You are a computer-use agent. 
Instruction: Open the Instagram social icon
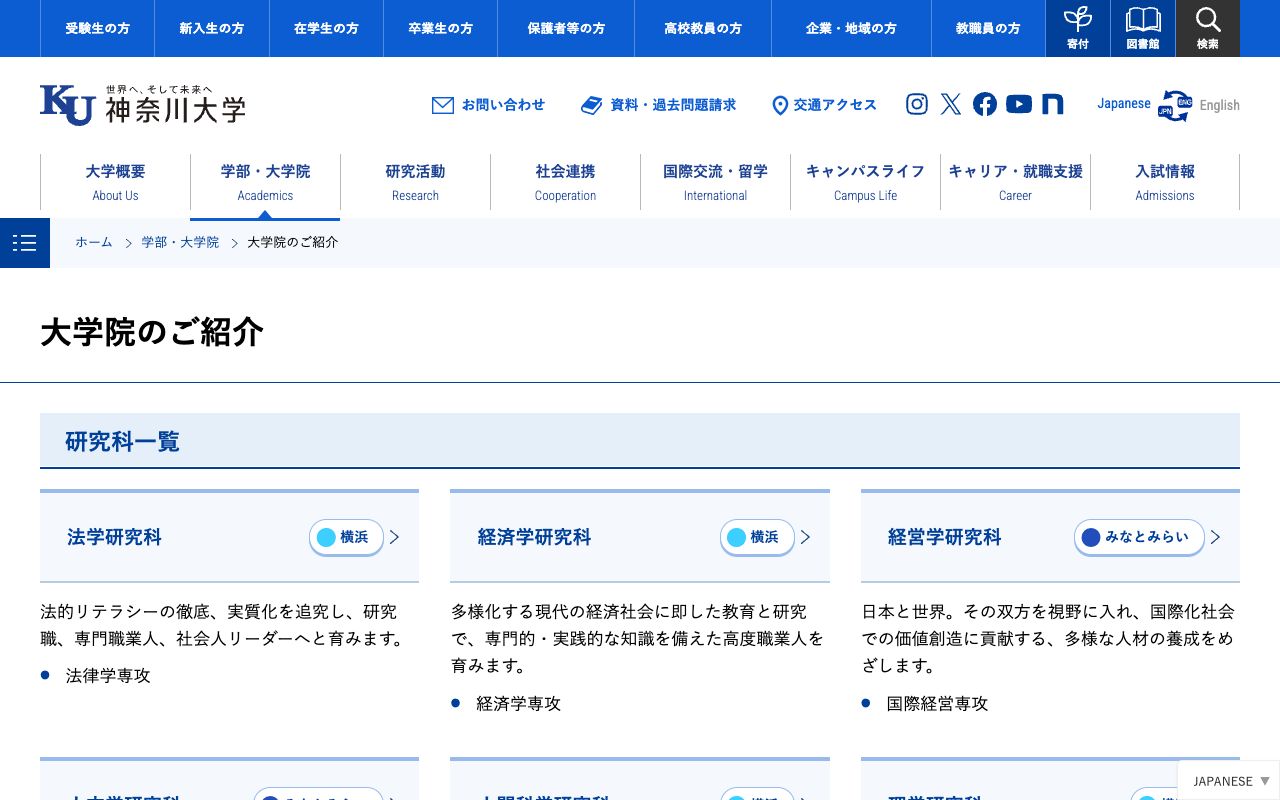tap(917, 104)
